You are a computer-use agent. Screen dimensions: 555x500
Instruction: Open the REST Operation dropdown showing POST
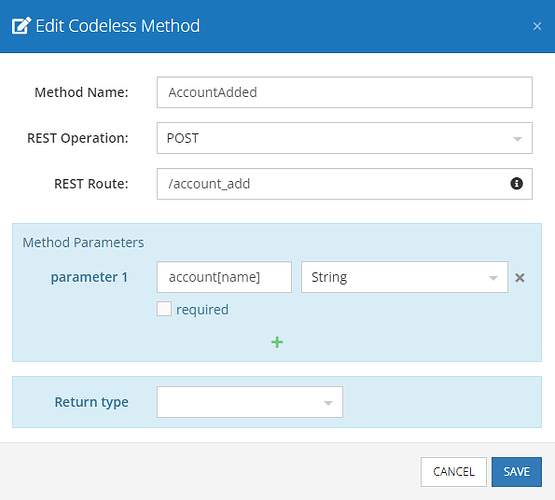(x=344, y=138)
